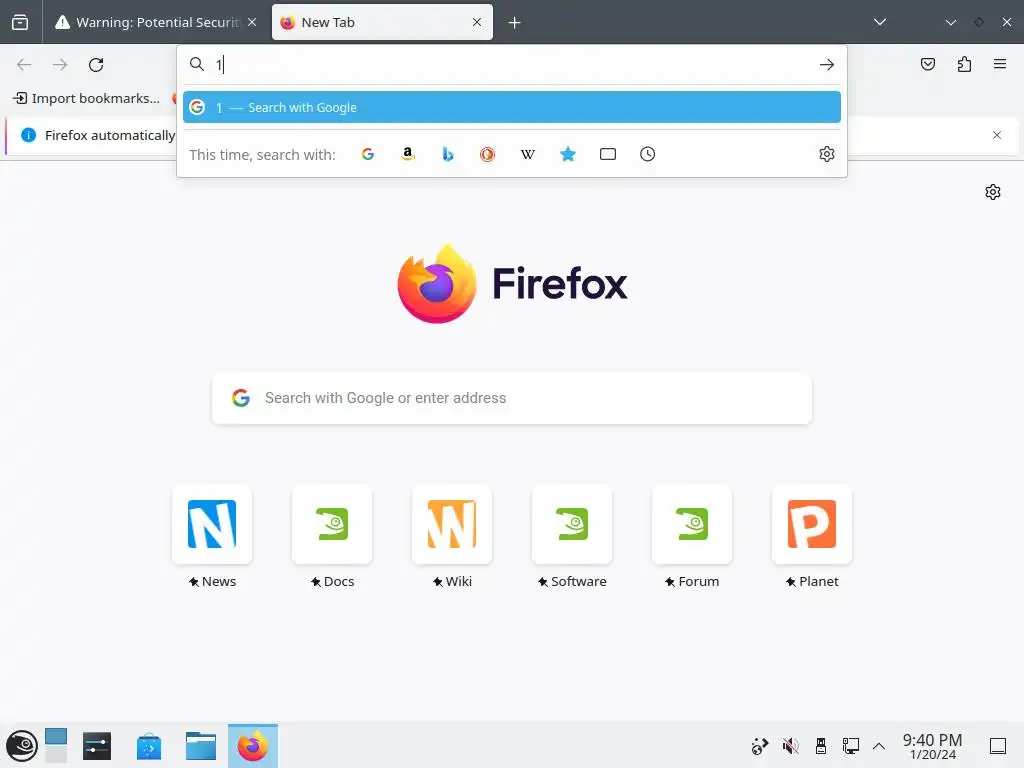The height and width of the screenshot is (768, 1024).
Task: Save to Pocket icon
Action: pyautogui.click(x=928, y=64)
